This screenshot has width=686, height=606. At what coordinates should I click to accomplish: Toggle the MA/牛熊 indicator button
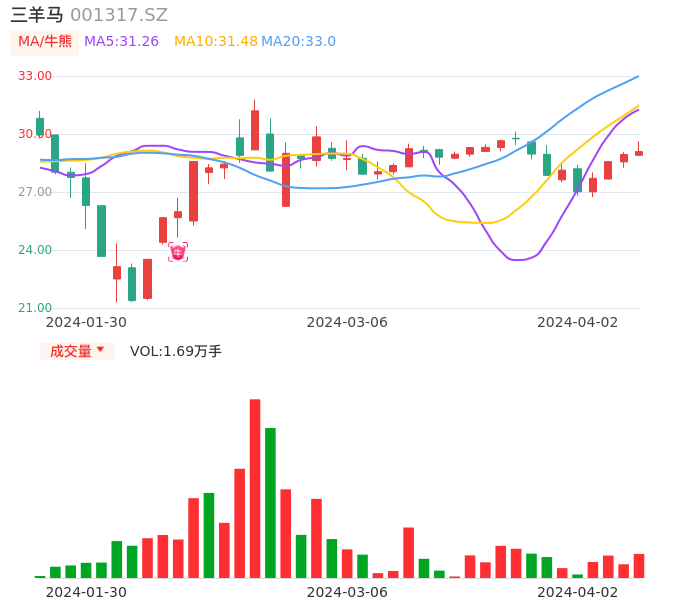[44, 42]
